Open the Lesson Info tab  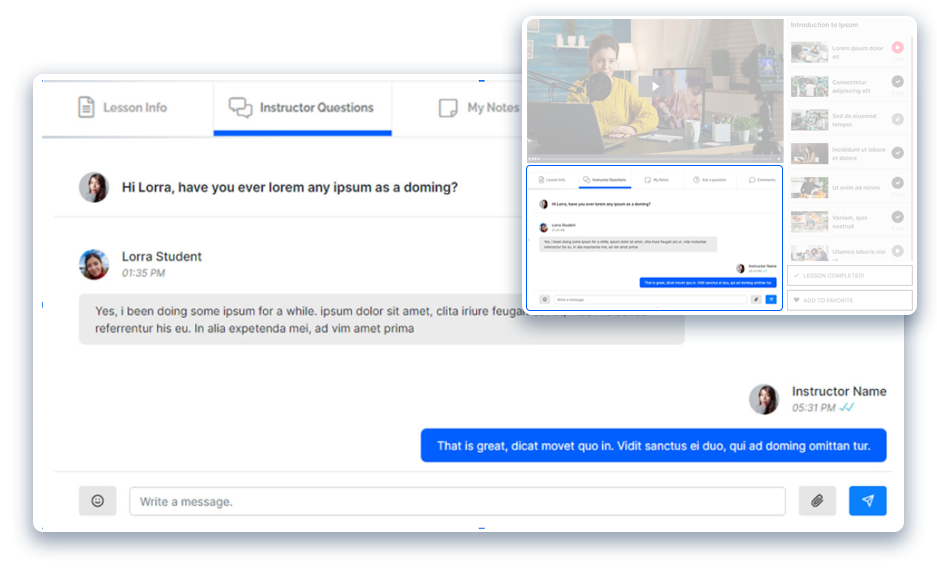[x=124, y=107]
